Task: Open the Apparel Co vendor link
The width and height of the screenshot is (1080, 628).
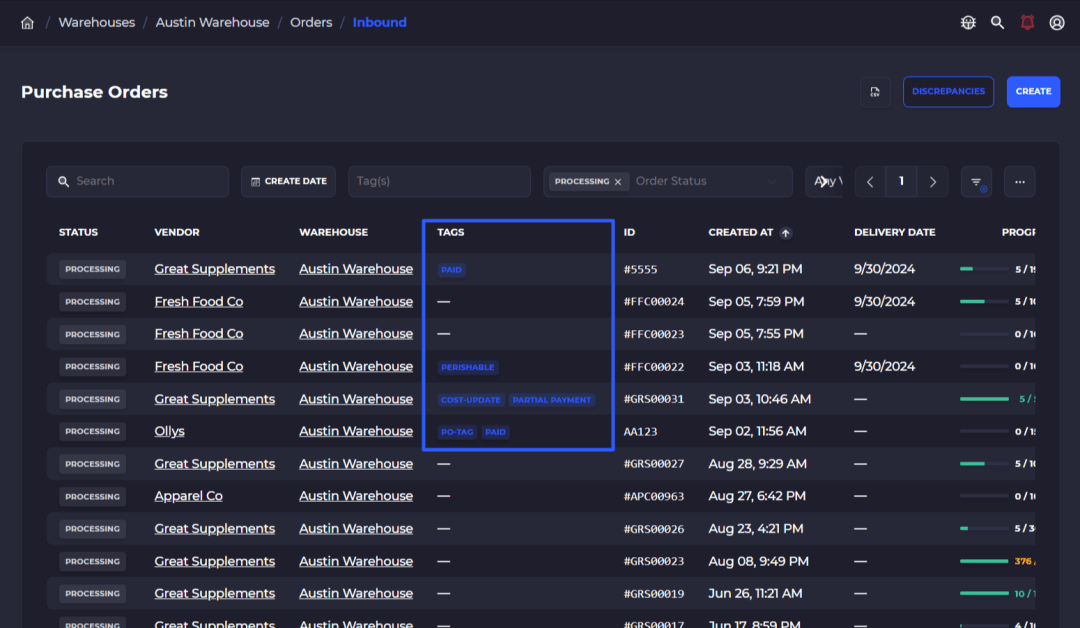Action: pyautogui.click(x=188, y=496)
